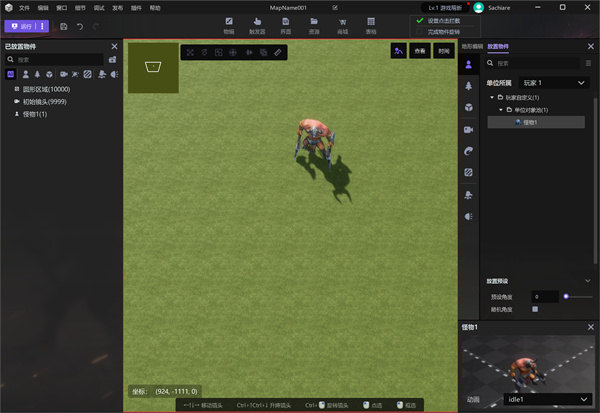The width and height of the screenshot is (600, 413).
Task: Click the save icon in toolbar
Action: (x=64, y=25)
